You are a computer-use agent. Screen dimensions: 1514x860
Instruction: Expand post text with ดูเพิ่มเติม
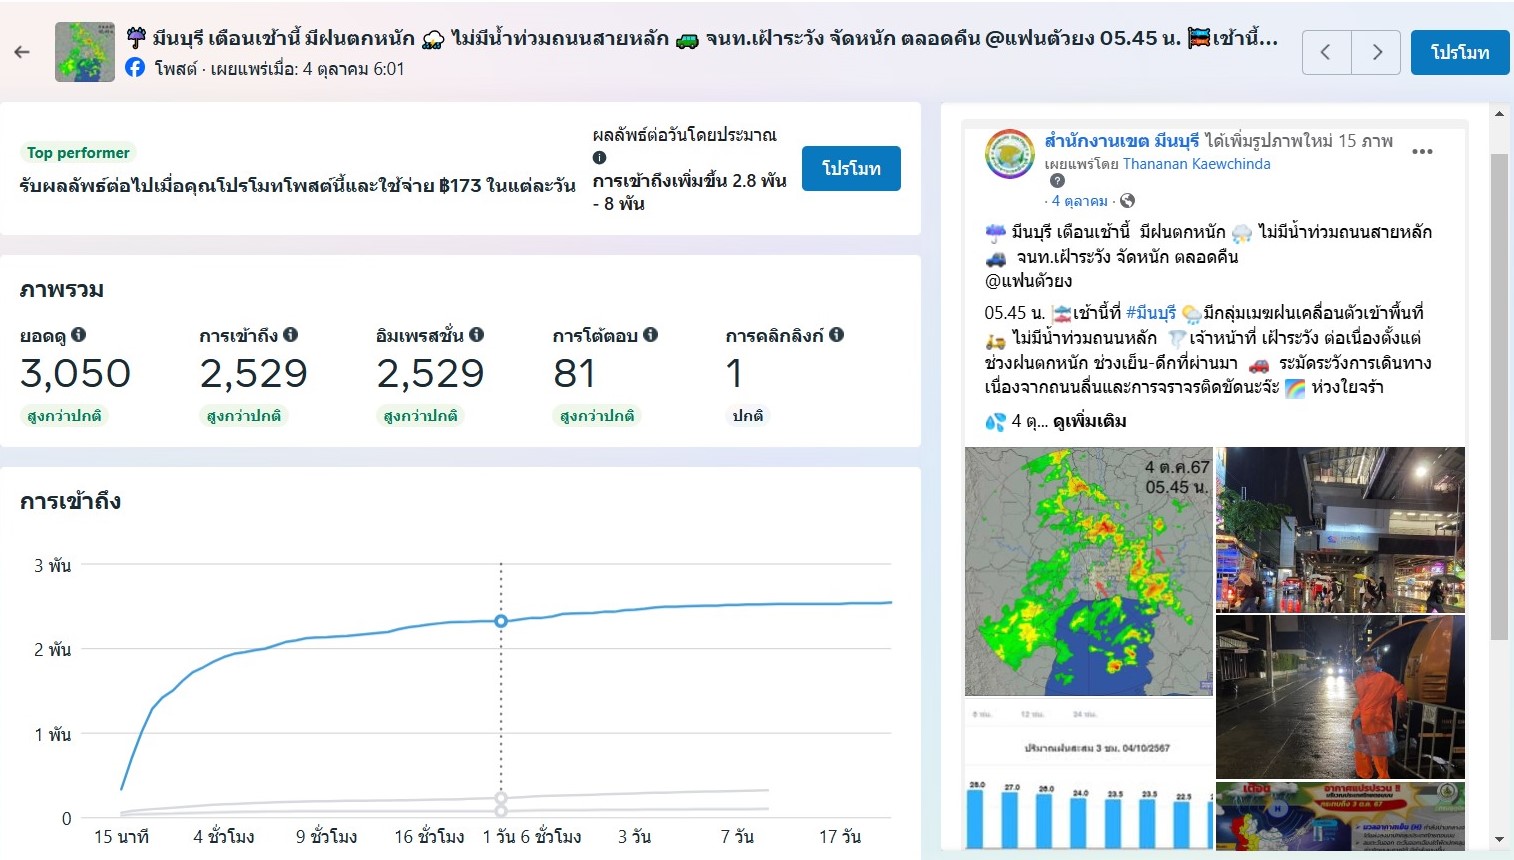click(x=1089, y=421)
